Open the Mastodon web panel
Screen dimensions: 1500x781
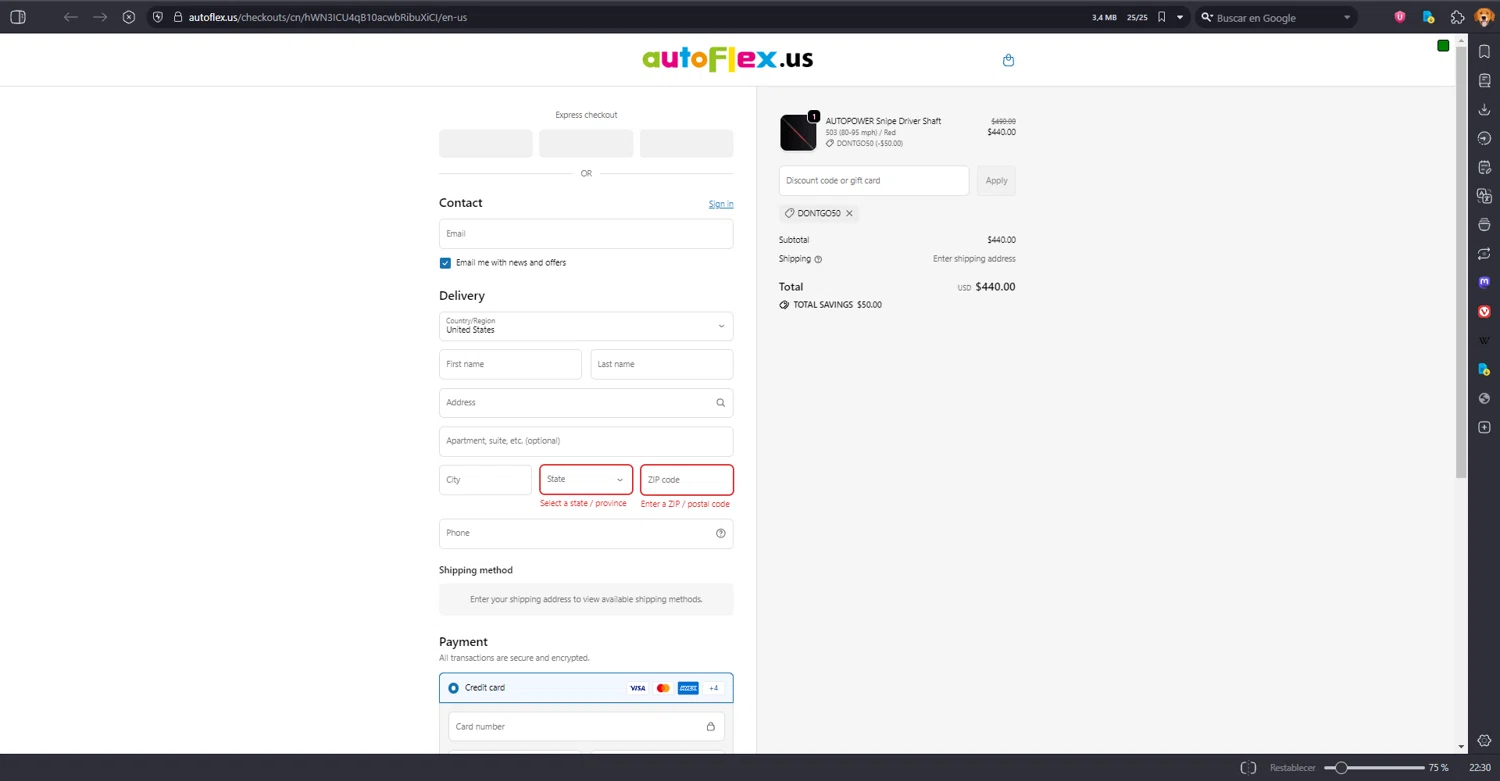1484,283
